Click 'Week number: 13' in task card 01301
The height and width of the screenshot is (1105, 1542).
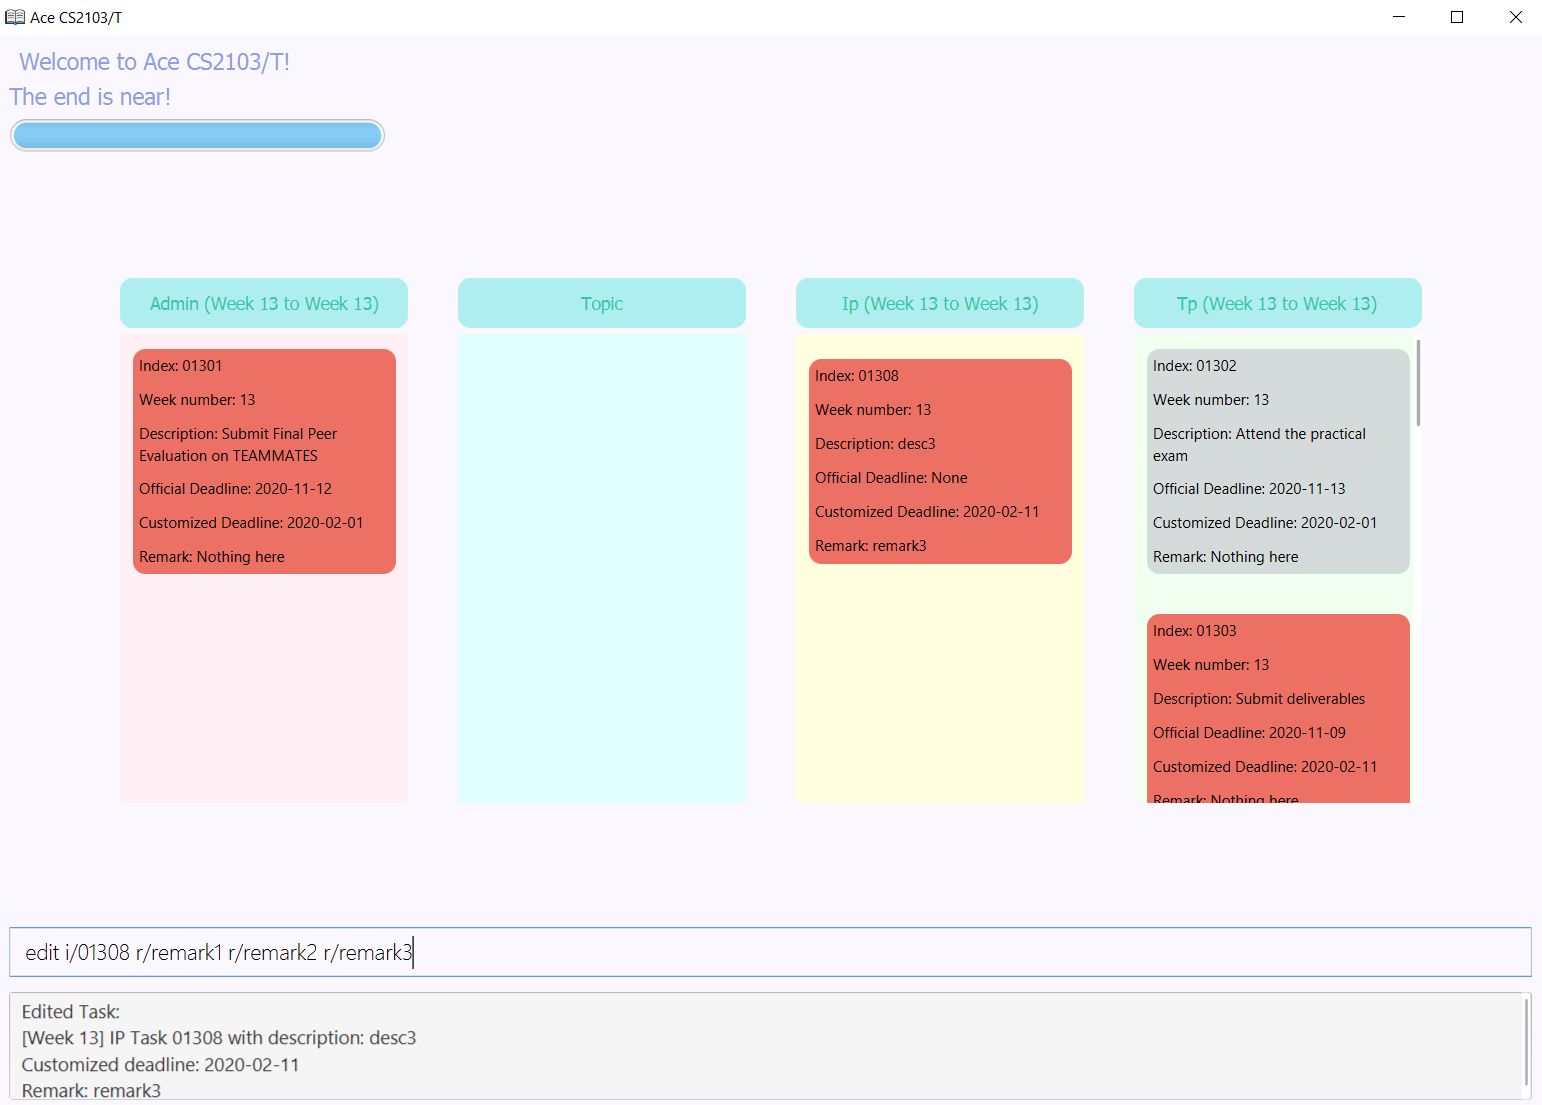[x=197, y=400]
